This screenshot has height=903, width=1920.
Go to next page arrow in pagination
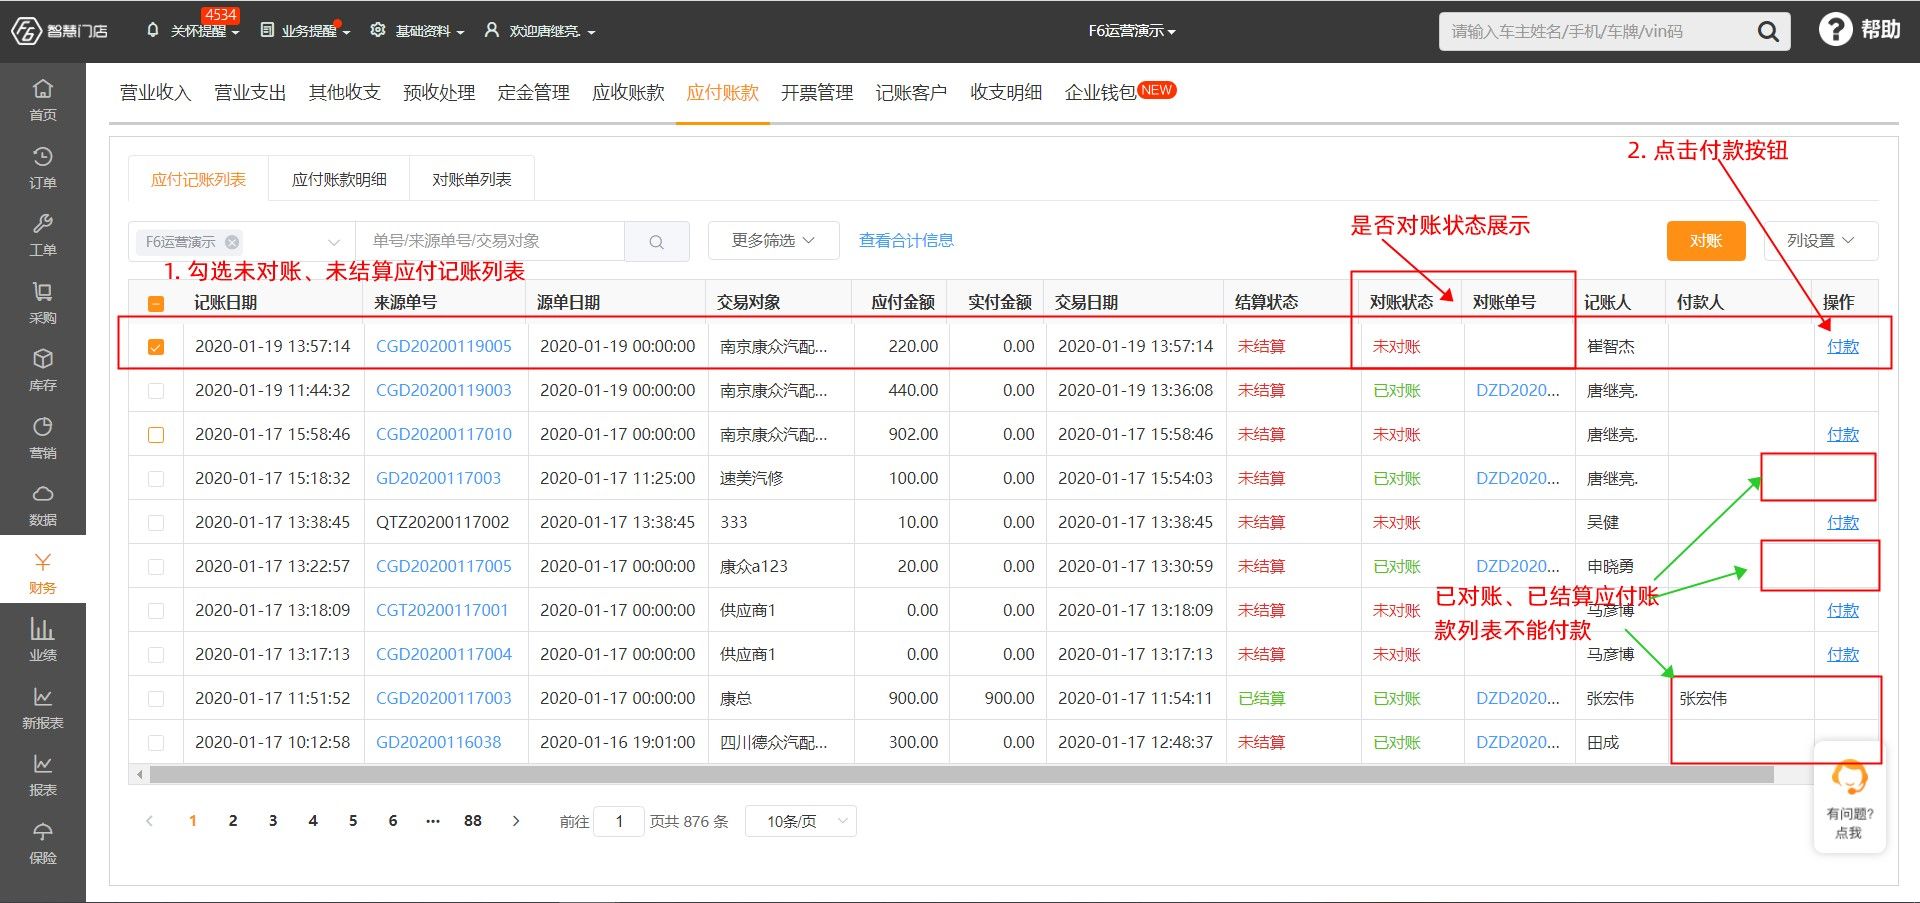point(516,821)
